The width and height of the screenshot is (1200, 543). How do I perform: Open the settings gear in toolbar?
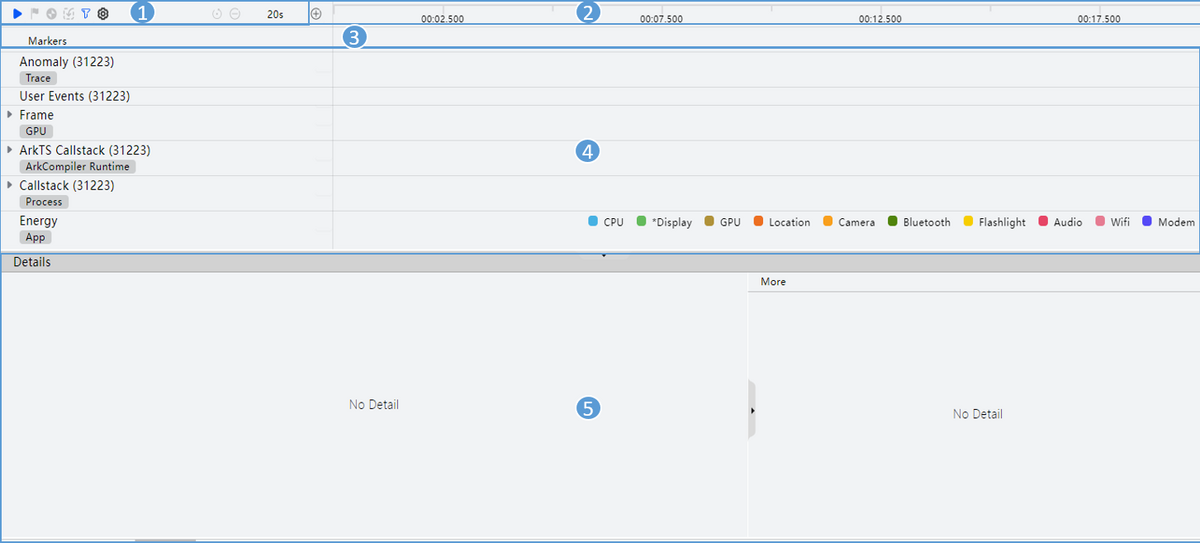102,14
